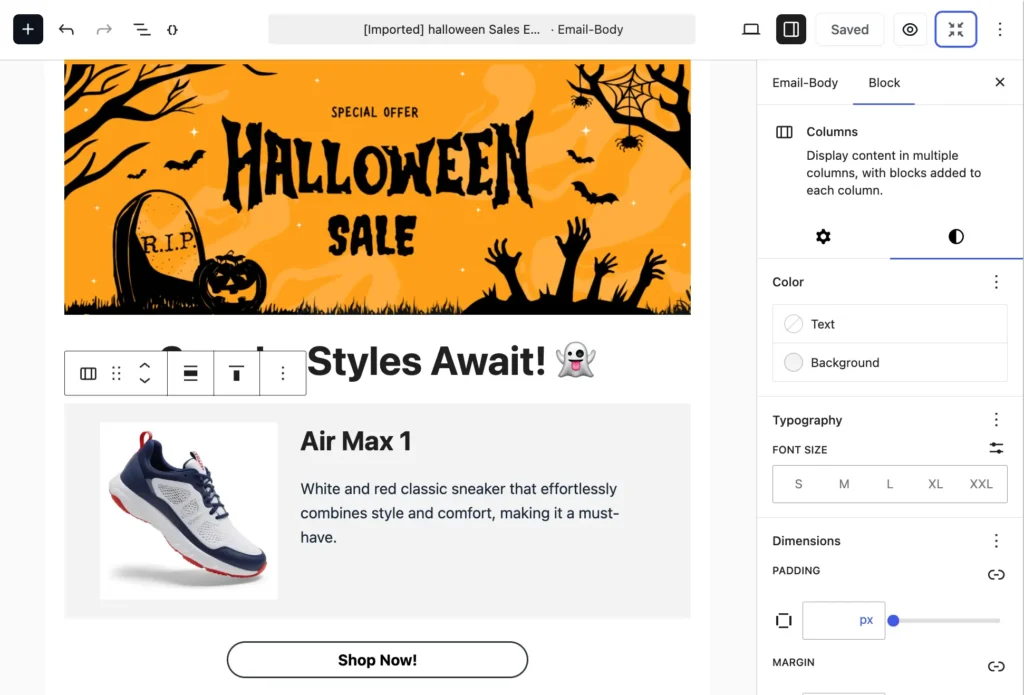Select the Columns parent block icon
Screen dimensions: 1024x695
point(88,372)
